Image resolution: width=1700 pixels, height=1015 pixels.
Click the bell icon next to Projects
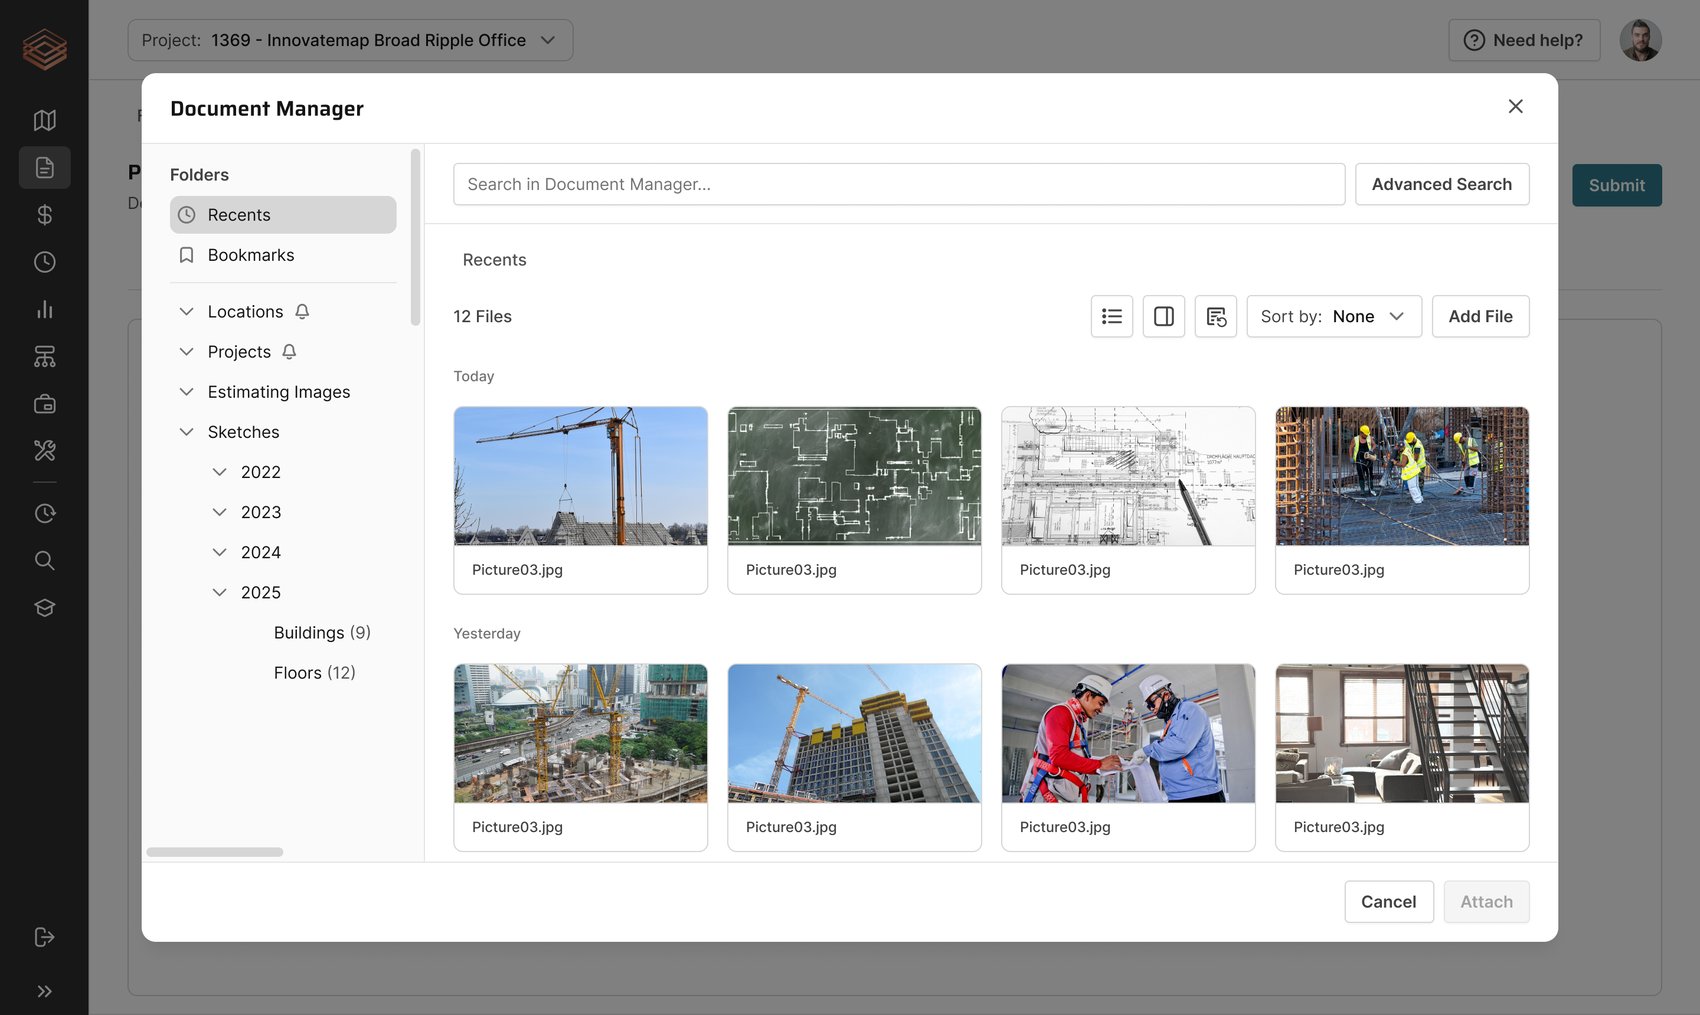pyautogui.click(x=289, y=352)
